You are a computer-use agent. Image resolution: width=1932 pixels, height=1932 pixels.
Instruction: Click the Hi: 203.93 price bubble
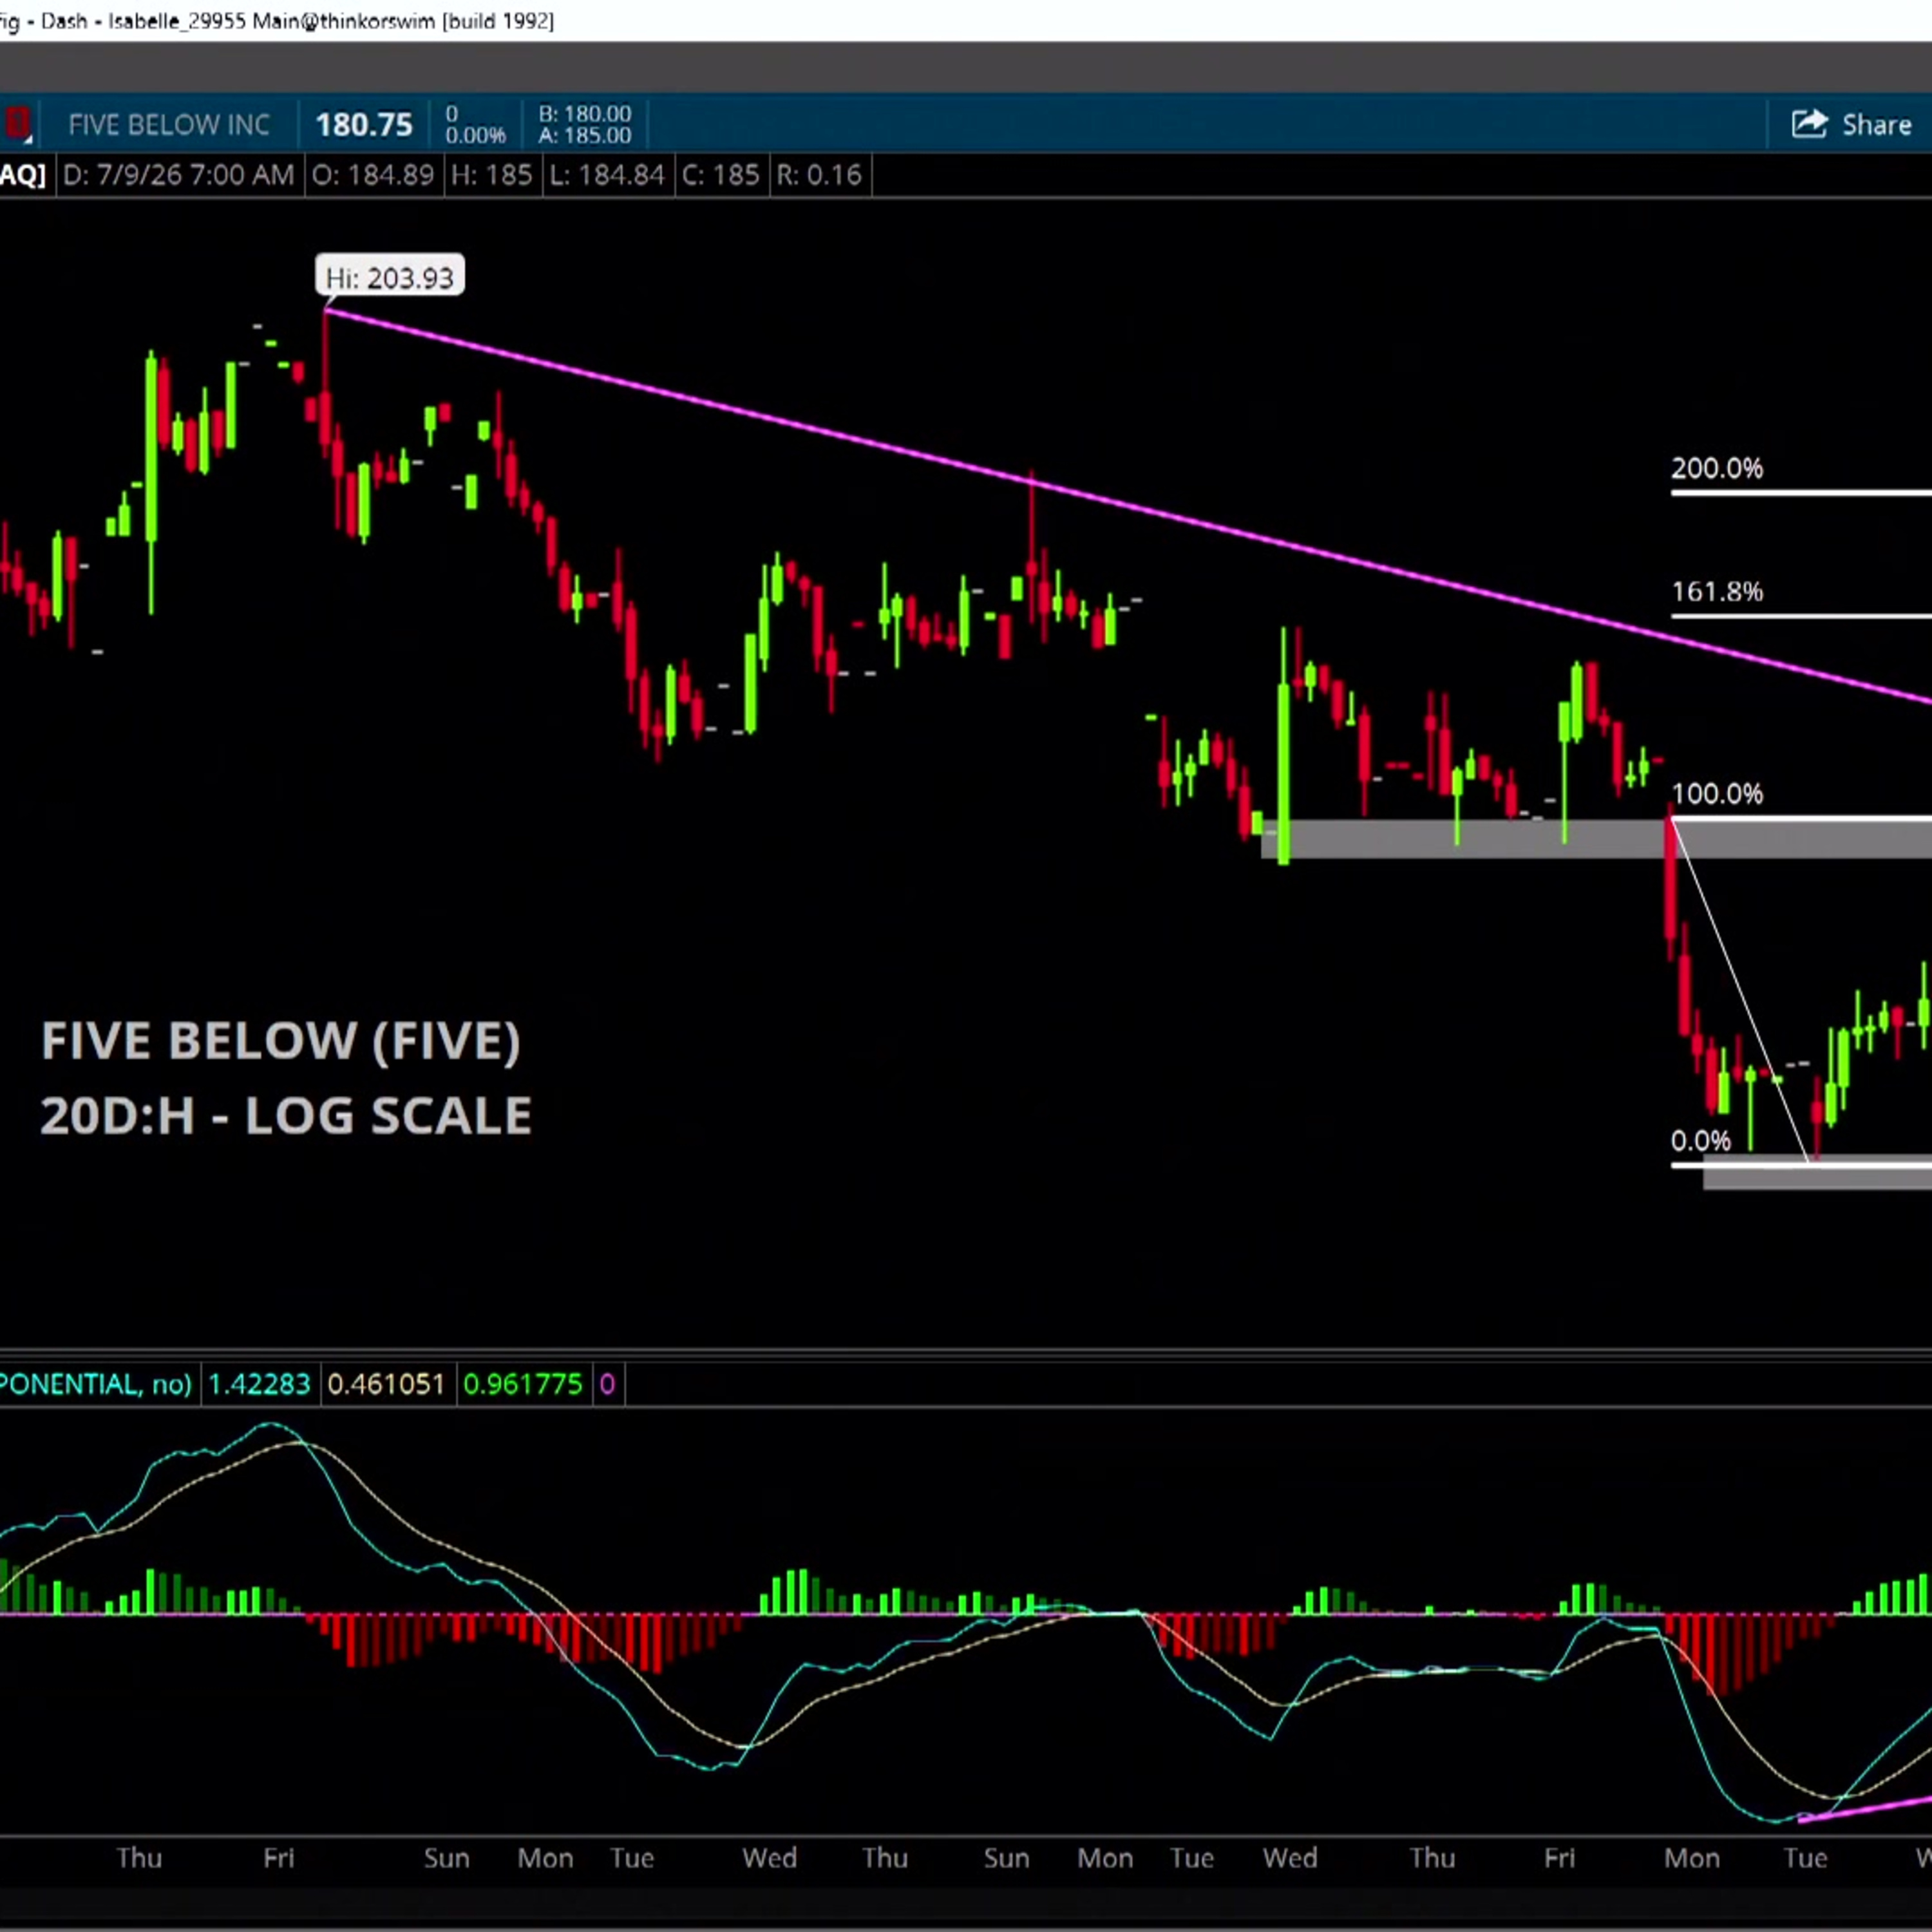coord(390,277)
